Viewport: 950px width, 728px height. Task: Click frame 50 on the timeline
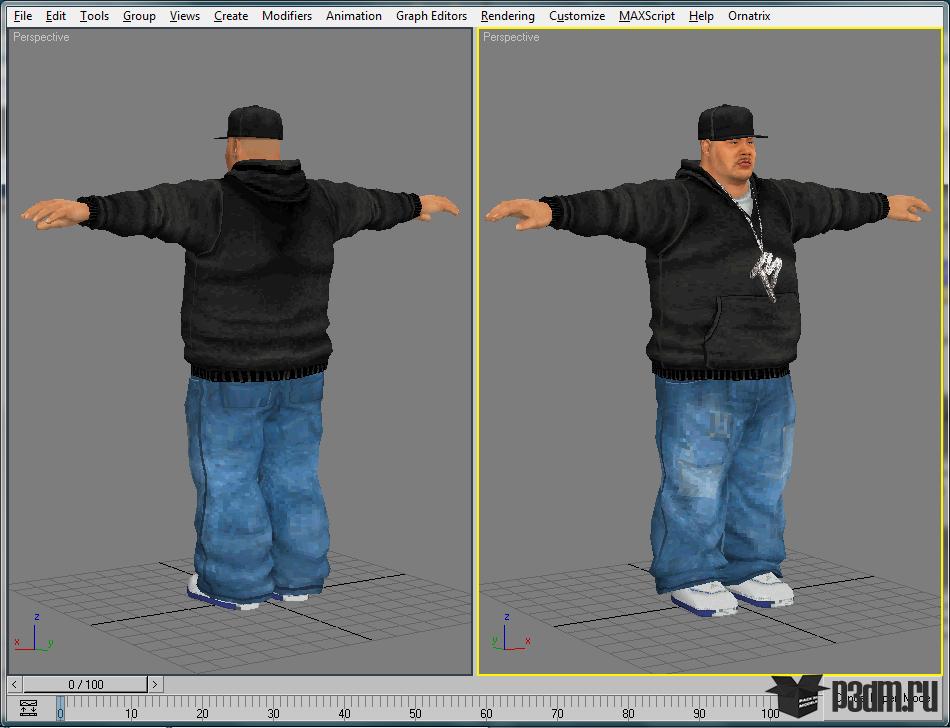click(x=416, y=709)
